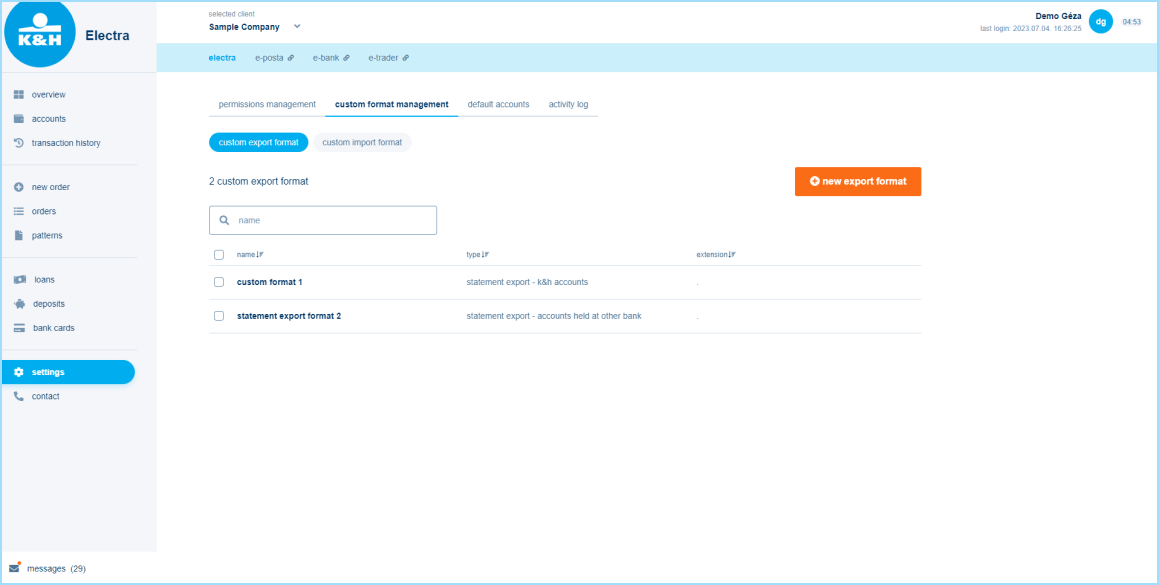Click the deposits piggy bank icon
Image resolution: width=1159 pixels, height=585 pixels.
click(x=18, y=304)
